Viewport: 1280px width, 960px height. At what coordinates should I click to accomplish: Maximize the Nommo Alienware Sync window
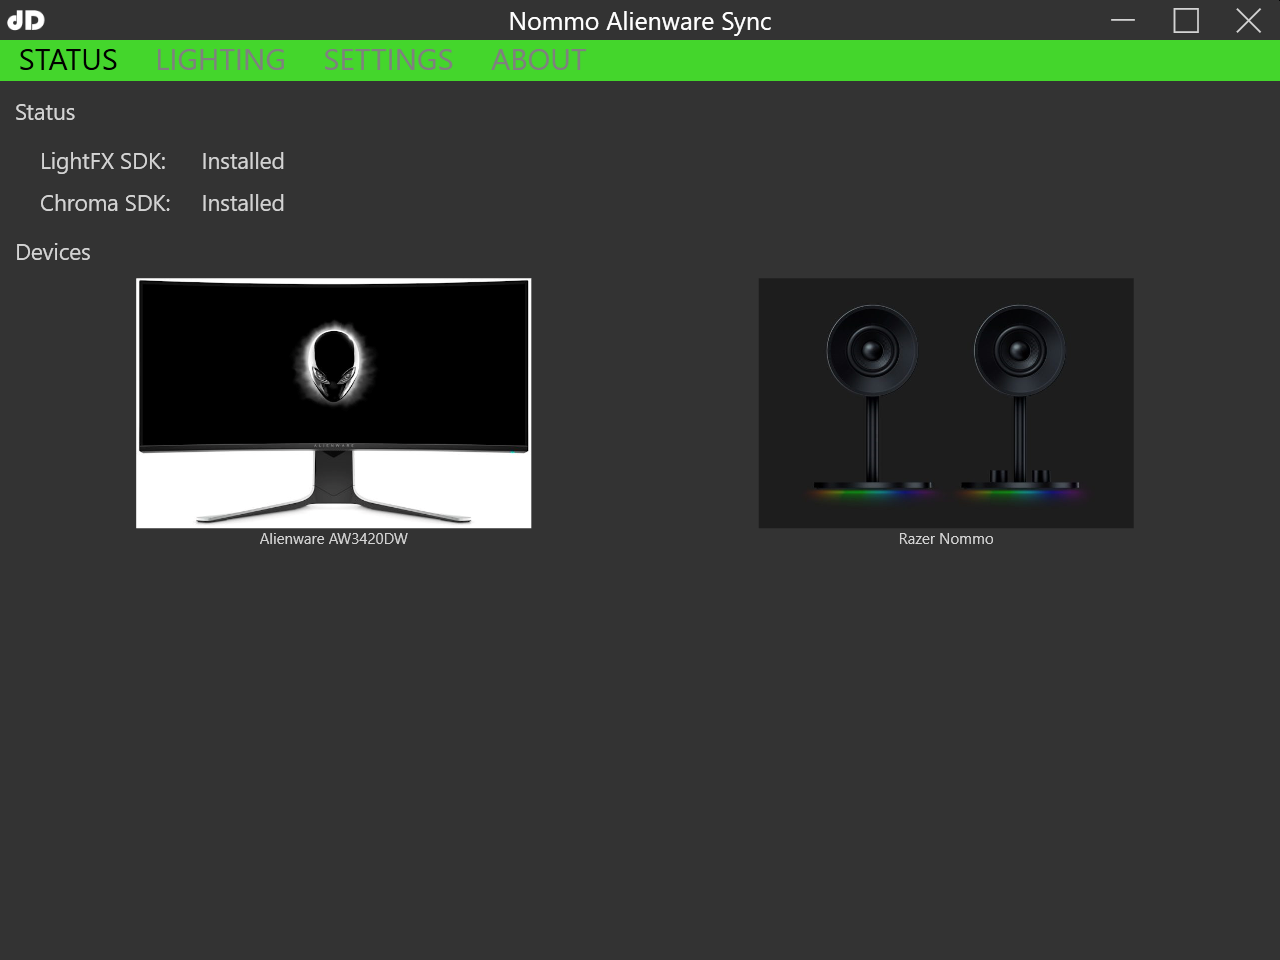click(1186, 20)
